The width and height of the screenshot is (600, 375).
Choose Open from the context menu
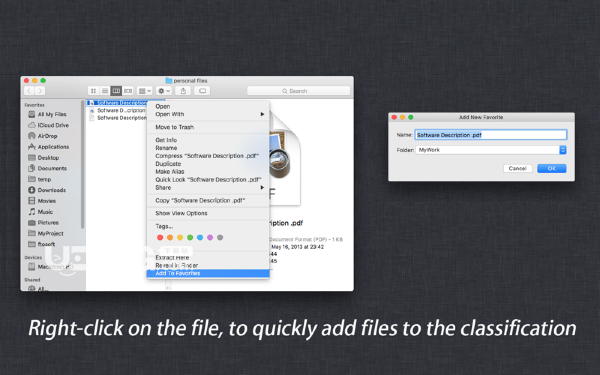coord(208,106)
